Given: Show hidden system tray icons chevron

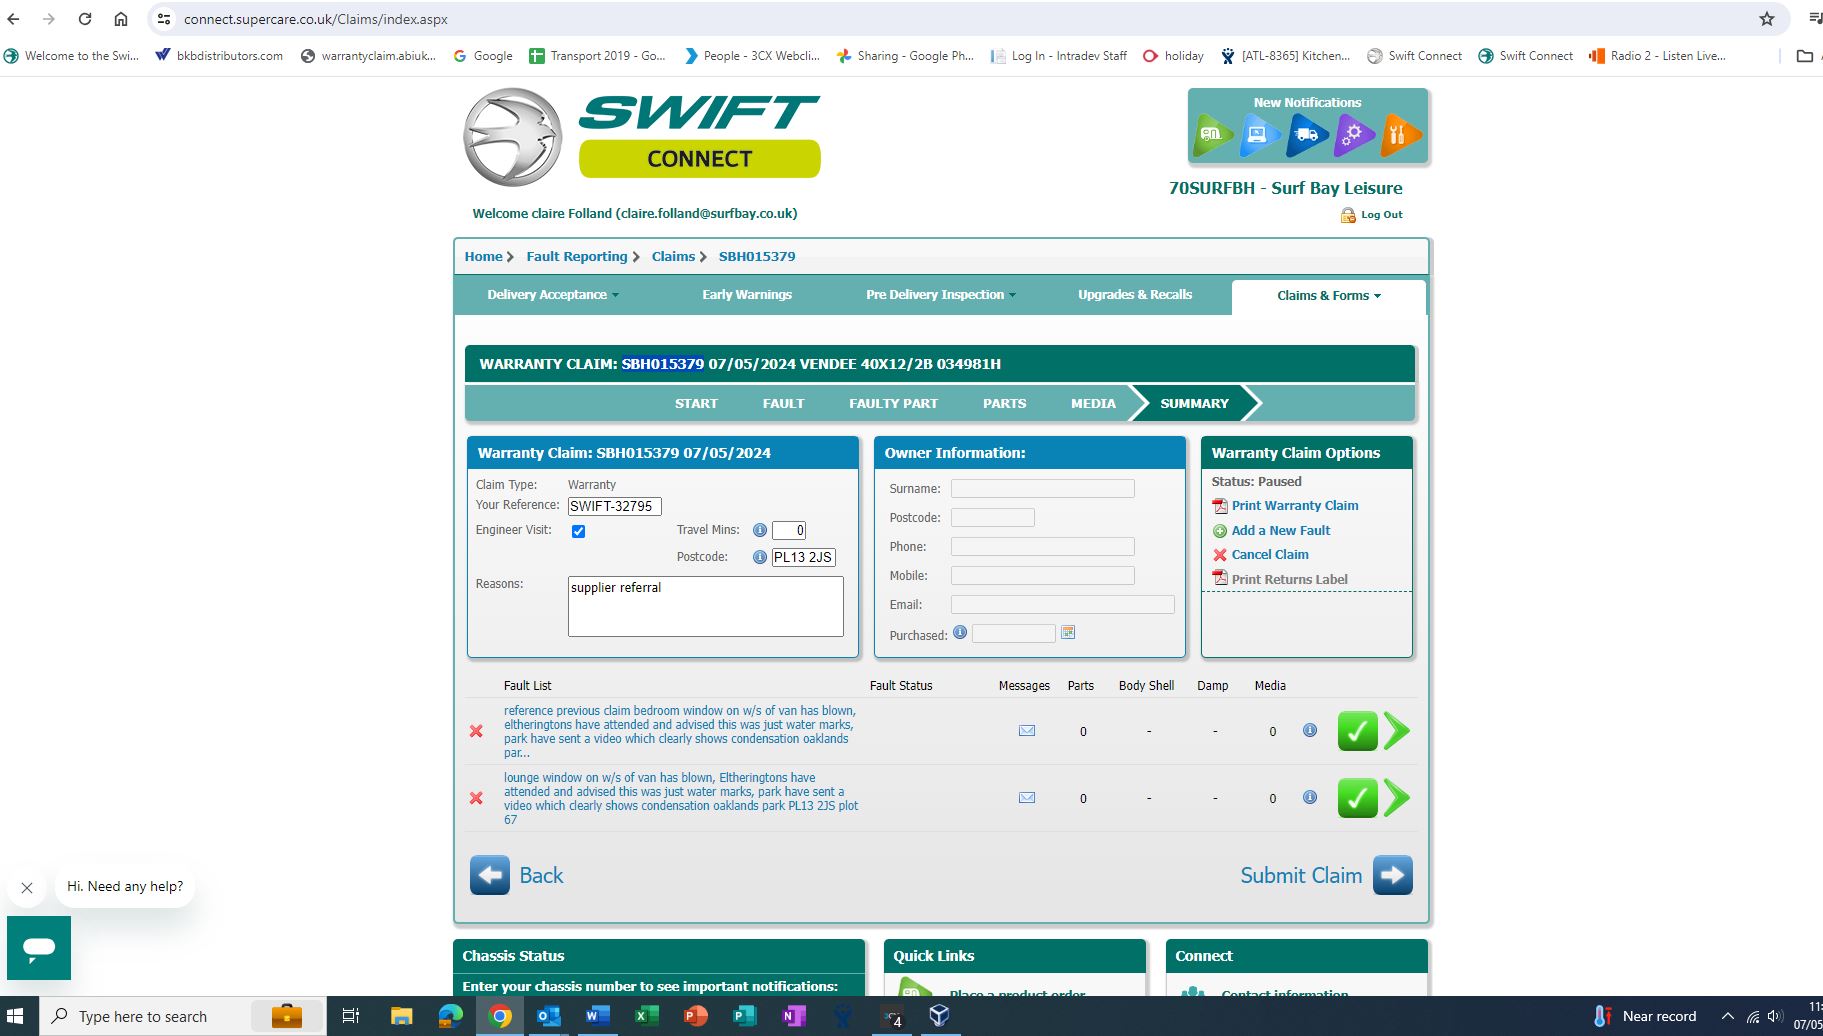Looking at the screenshot, I should [x=1727, y=1016].
